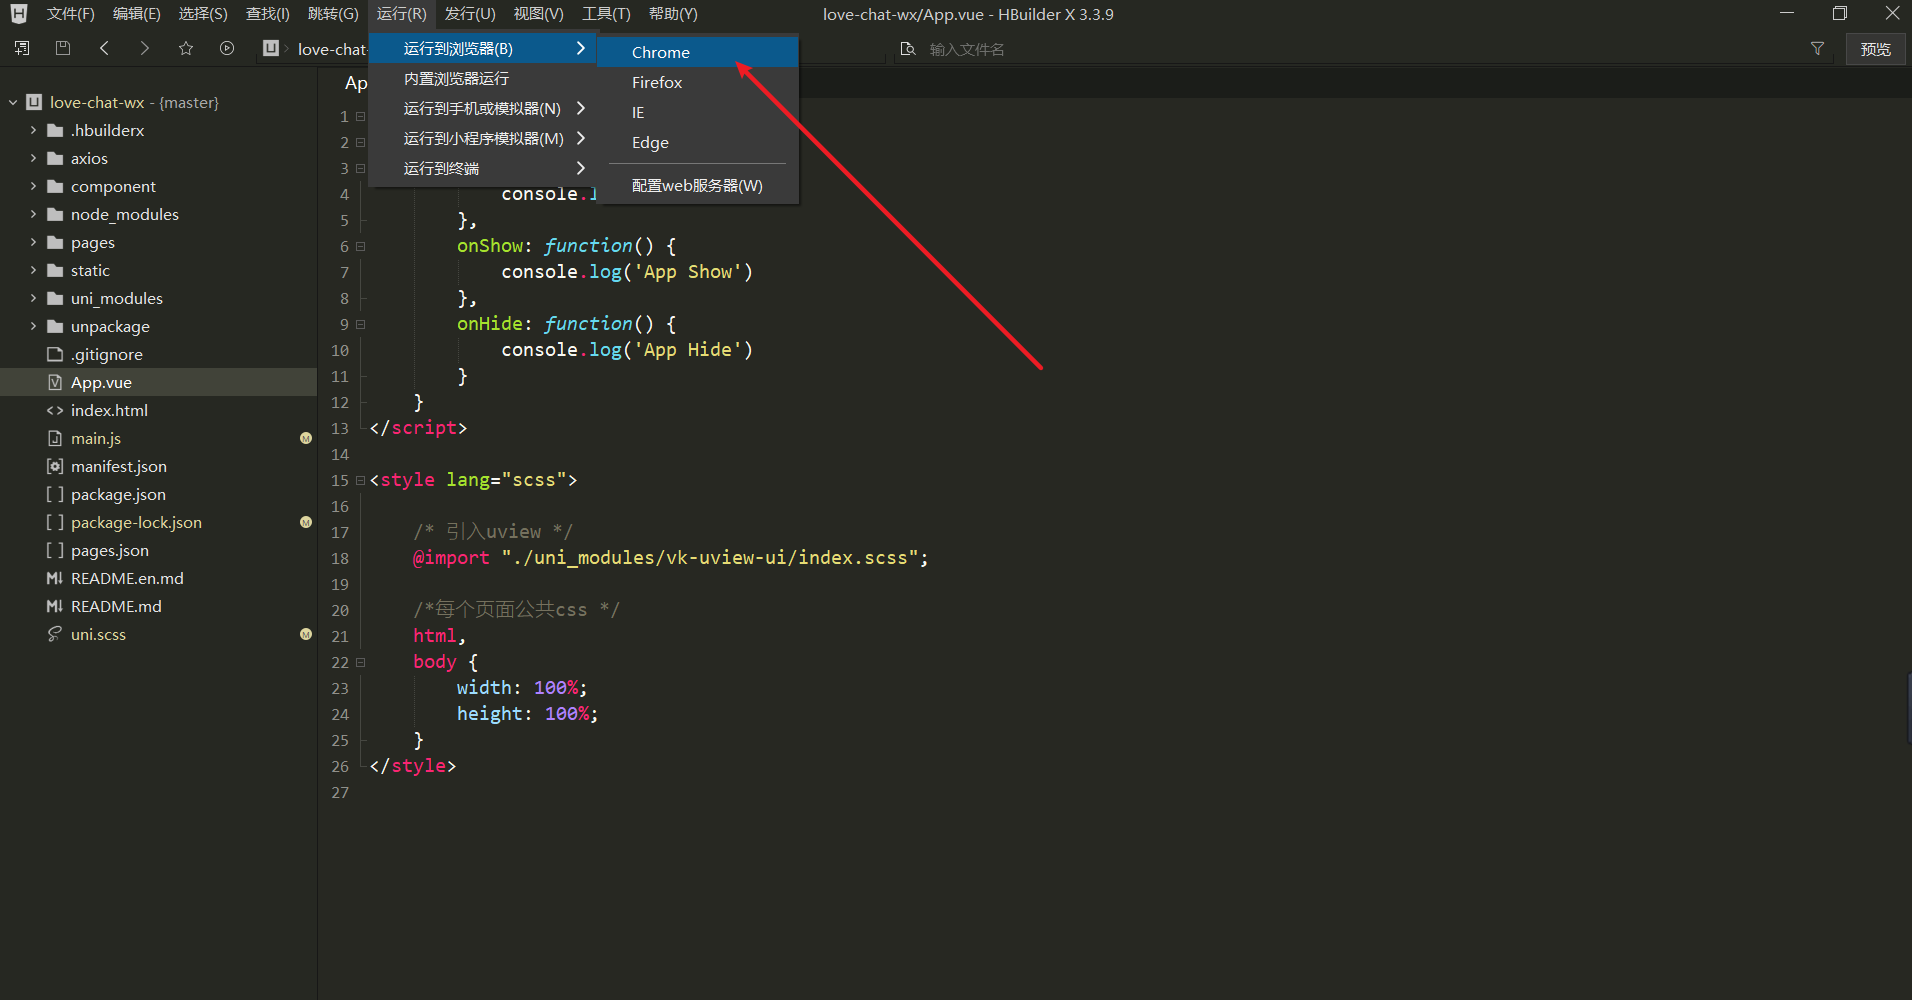Click the index.html file icon

pyautogui.click(x=55, y=410)
